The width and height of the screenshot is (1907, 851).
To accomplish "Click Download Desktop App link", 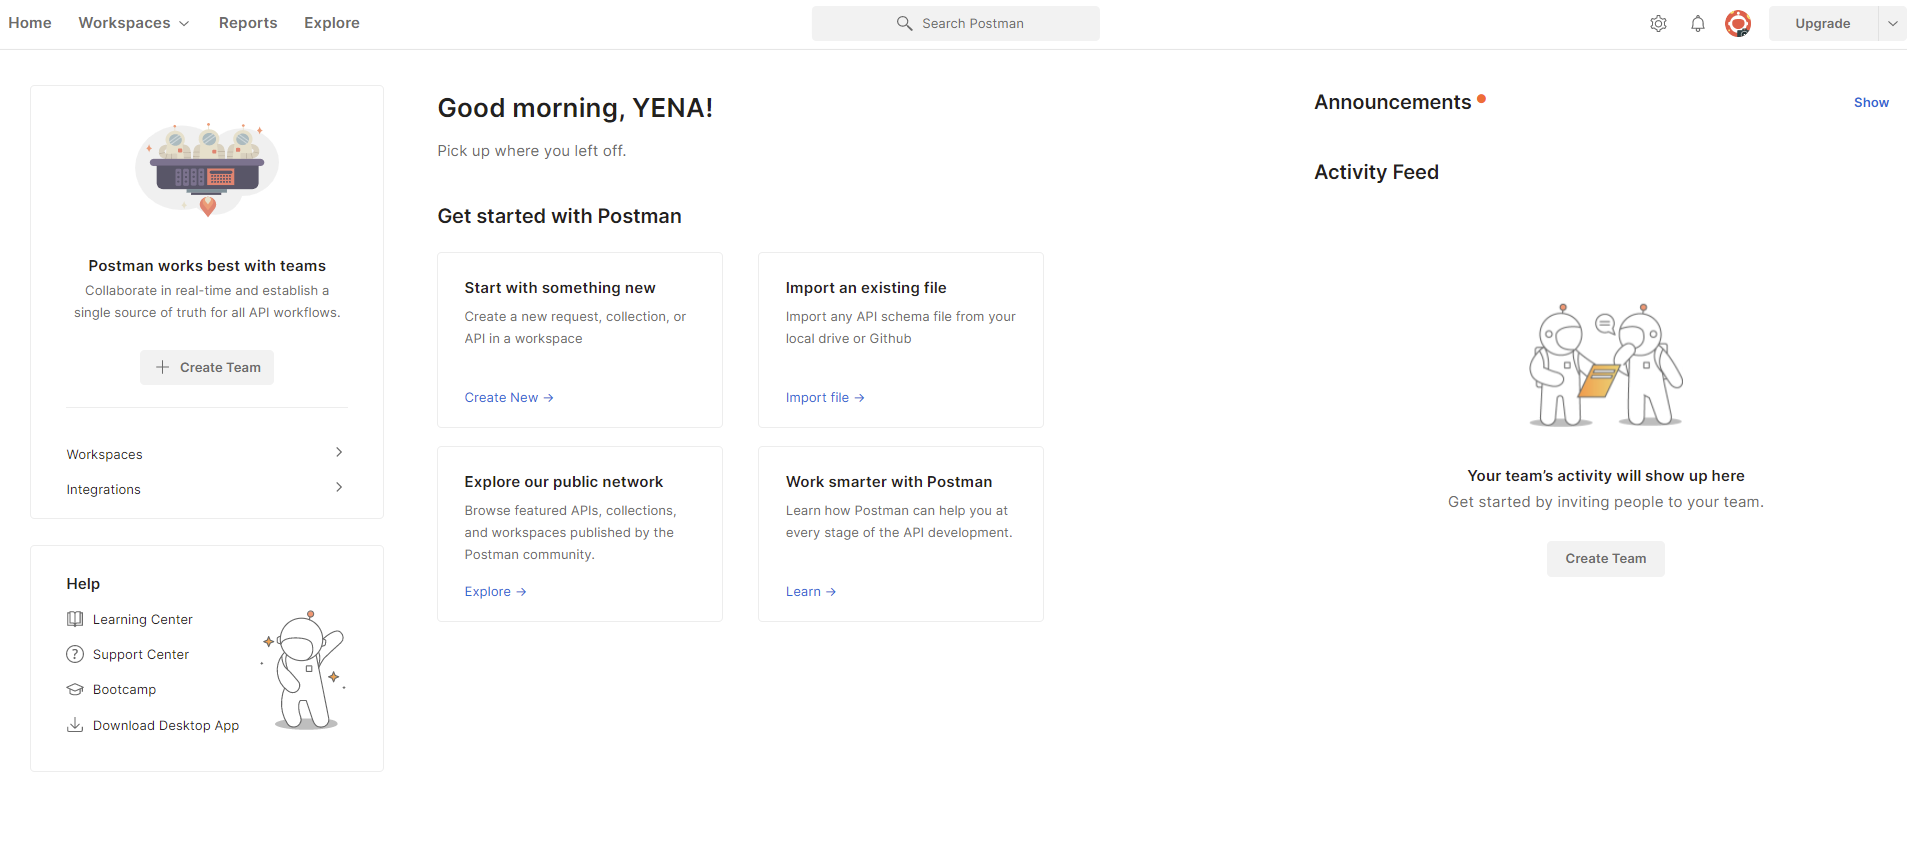I will click(x=166, y=726).
